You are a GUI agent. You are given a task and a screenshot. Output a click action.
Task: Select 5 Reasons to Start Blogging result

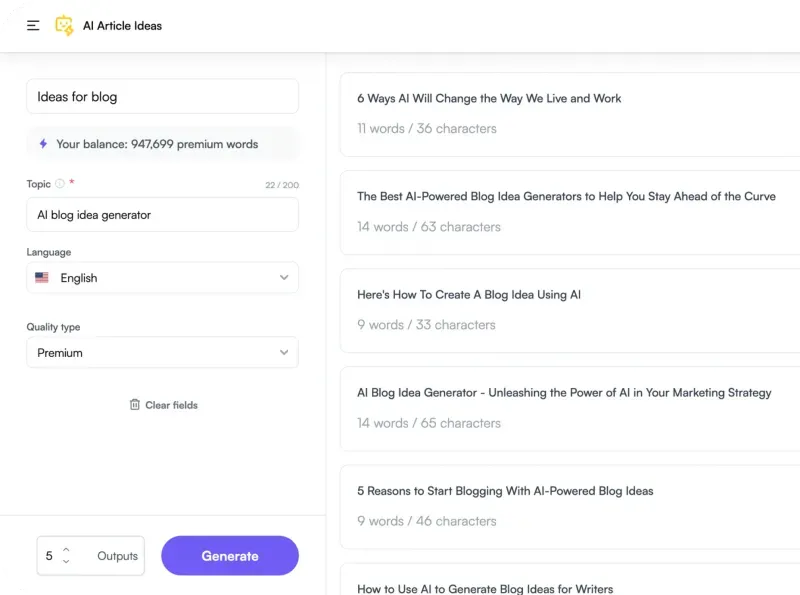click(x=570, y=507)
